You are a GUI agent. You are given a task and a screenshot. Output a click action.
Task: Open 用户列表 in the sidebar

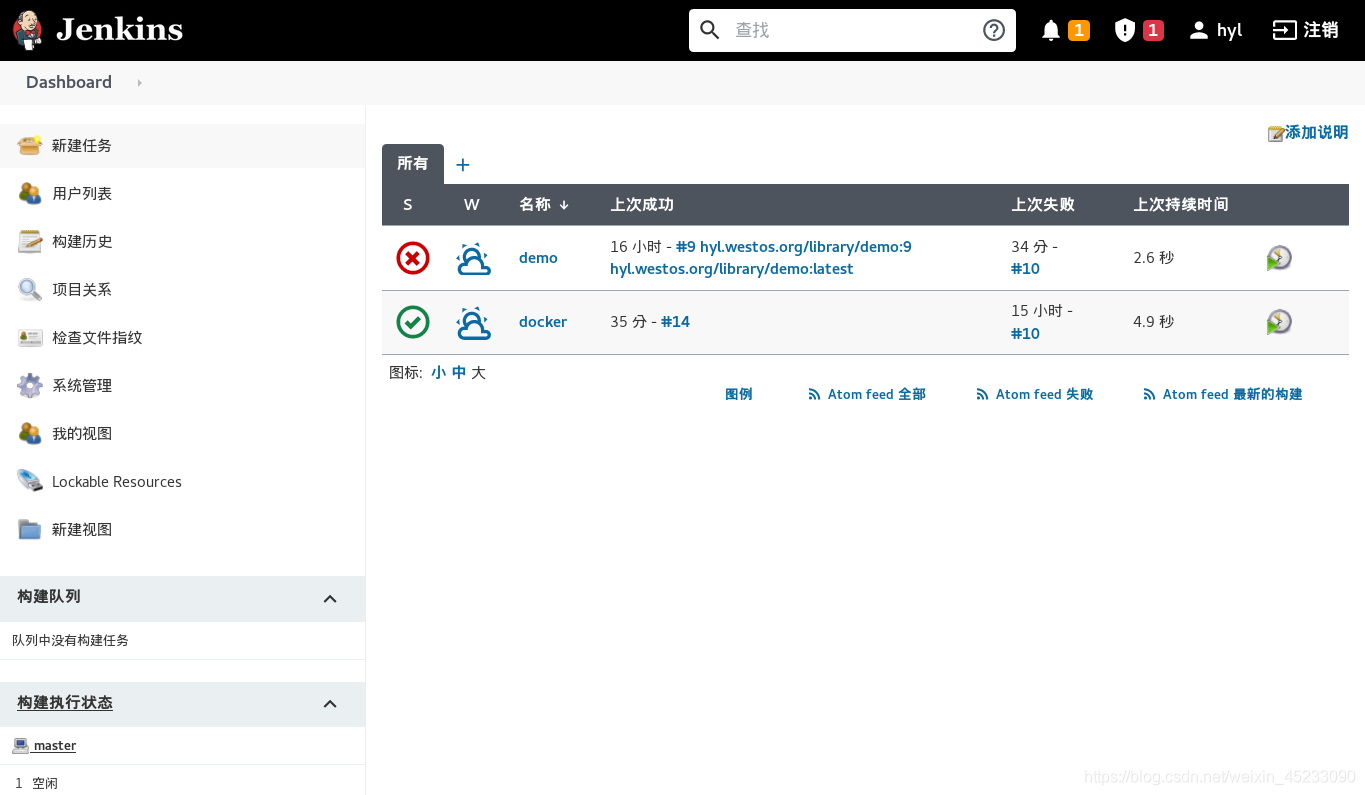click(82, 193)
